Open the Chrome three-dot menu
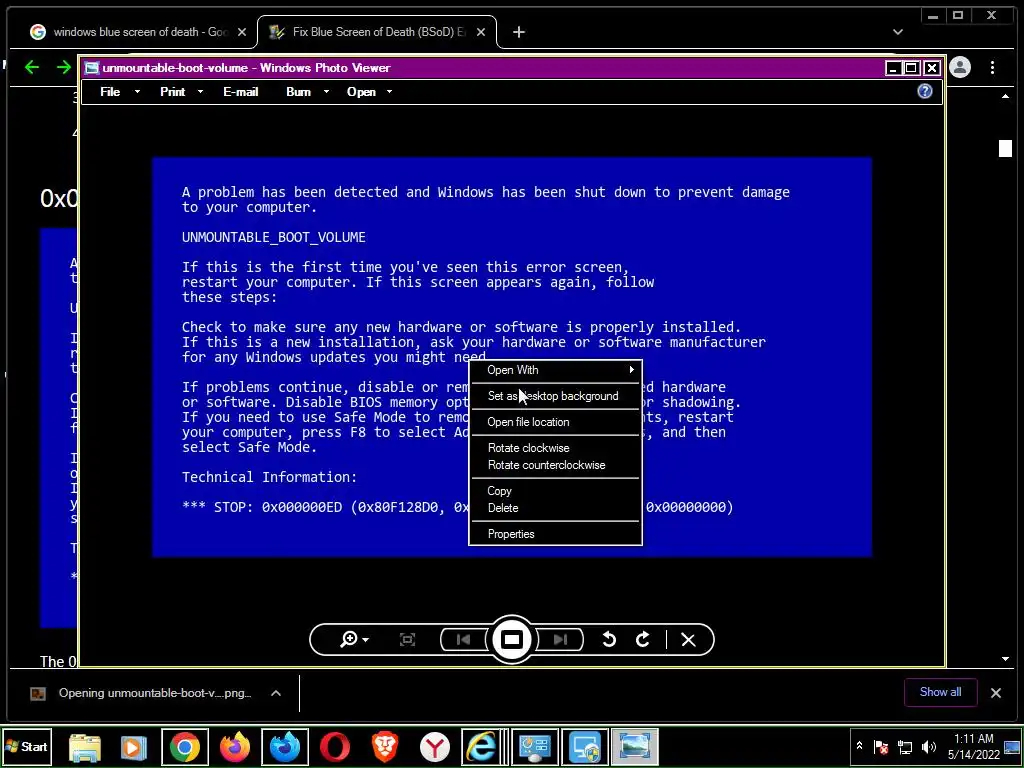Screen dimensions: 1024x768 993,67
